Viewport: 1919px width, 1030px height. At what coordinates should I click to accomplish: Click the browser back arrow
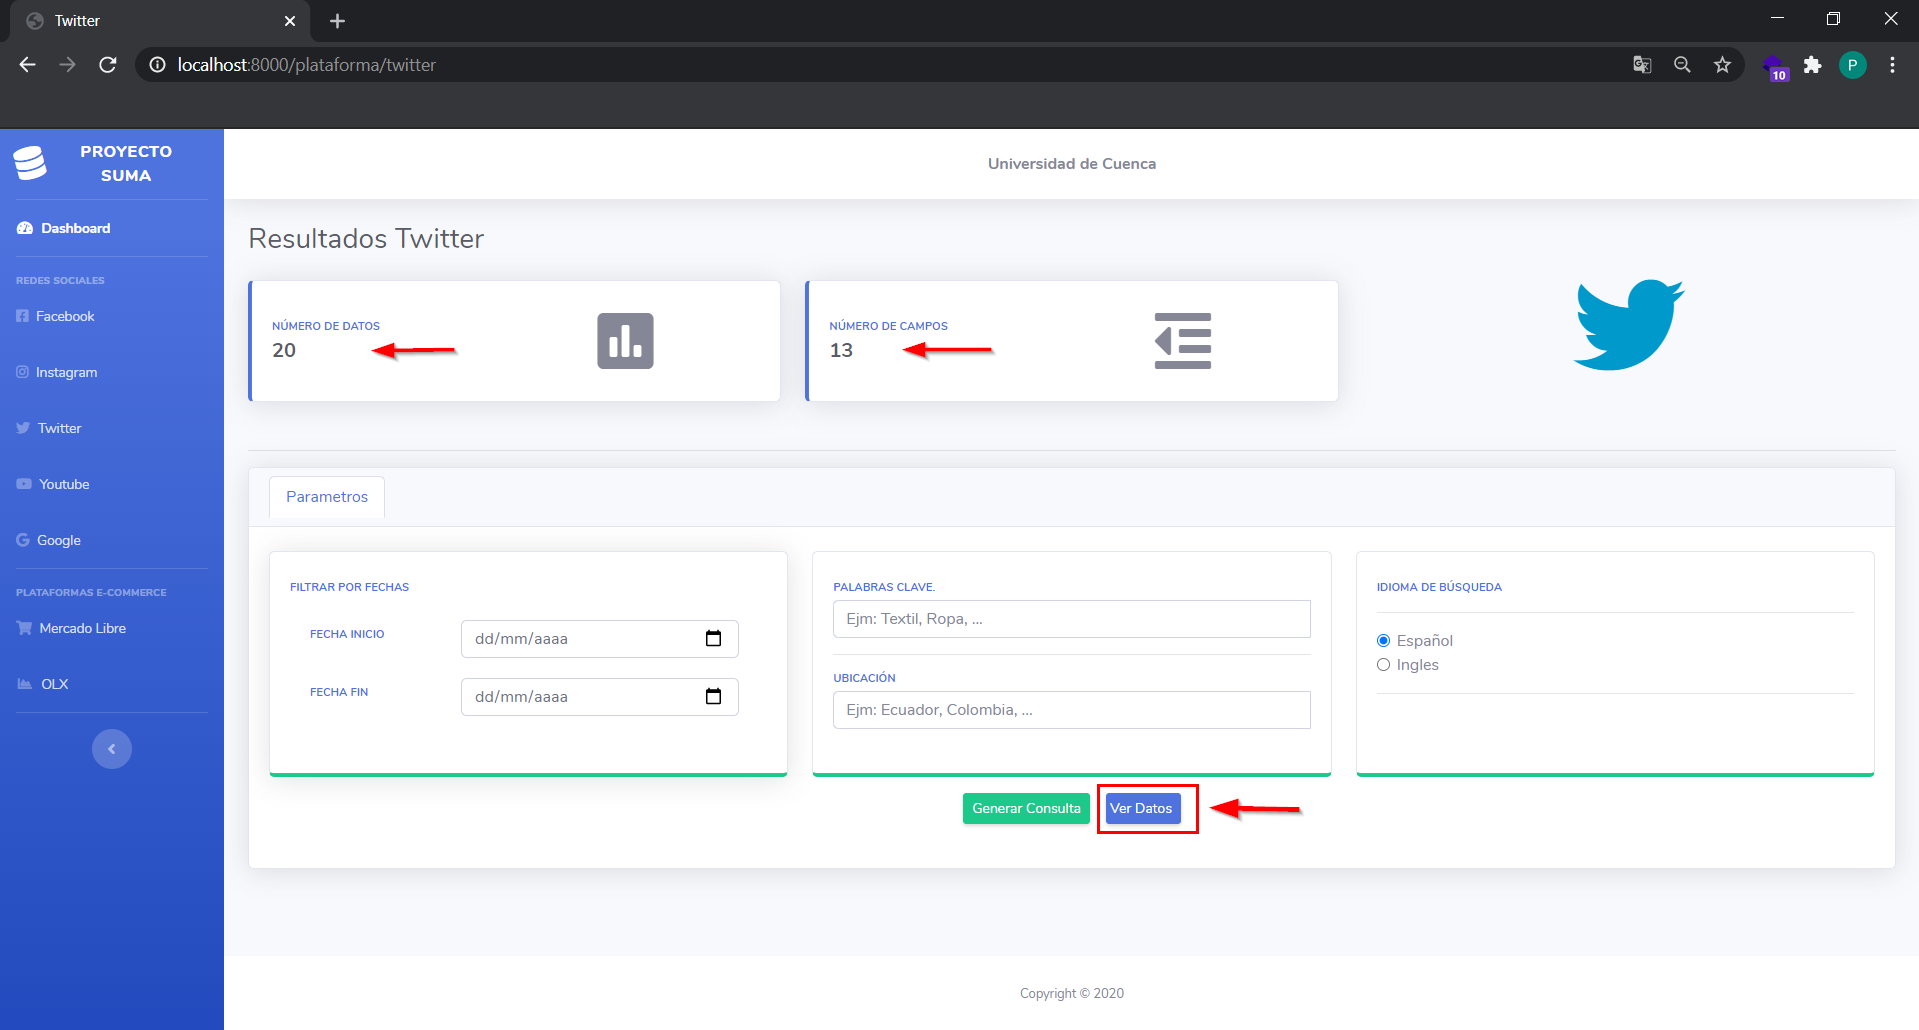[x=28, y=65]
